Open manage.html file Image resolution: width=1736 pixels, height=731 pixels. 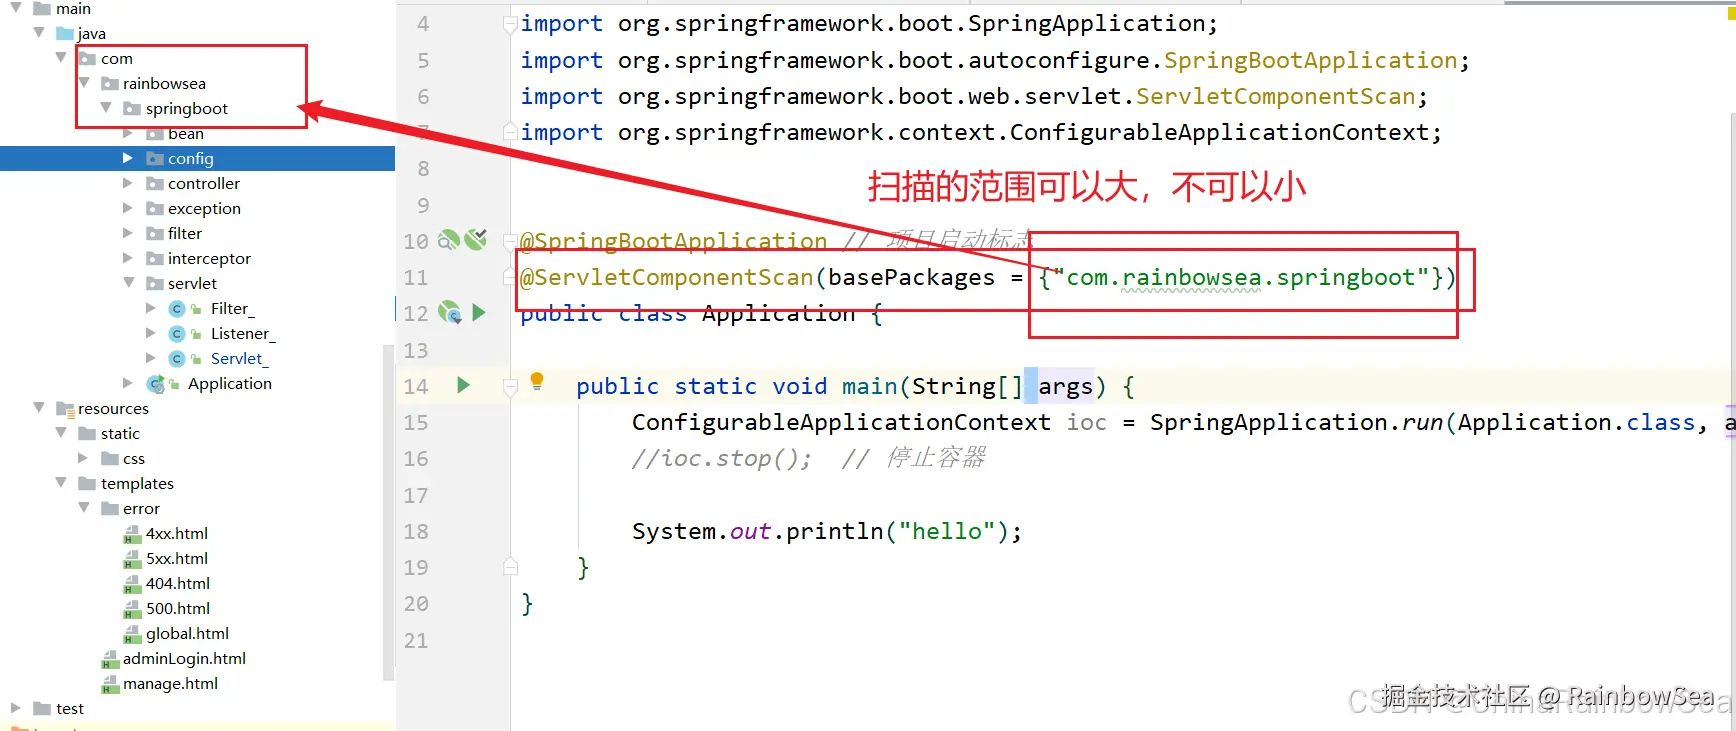pyautogui.click(x=170, y=684)
